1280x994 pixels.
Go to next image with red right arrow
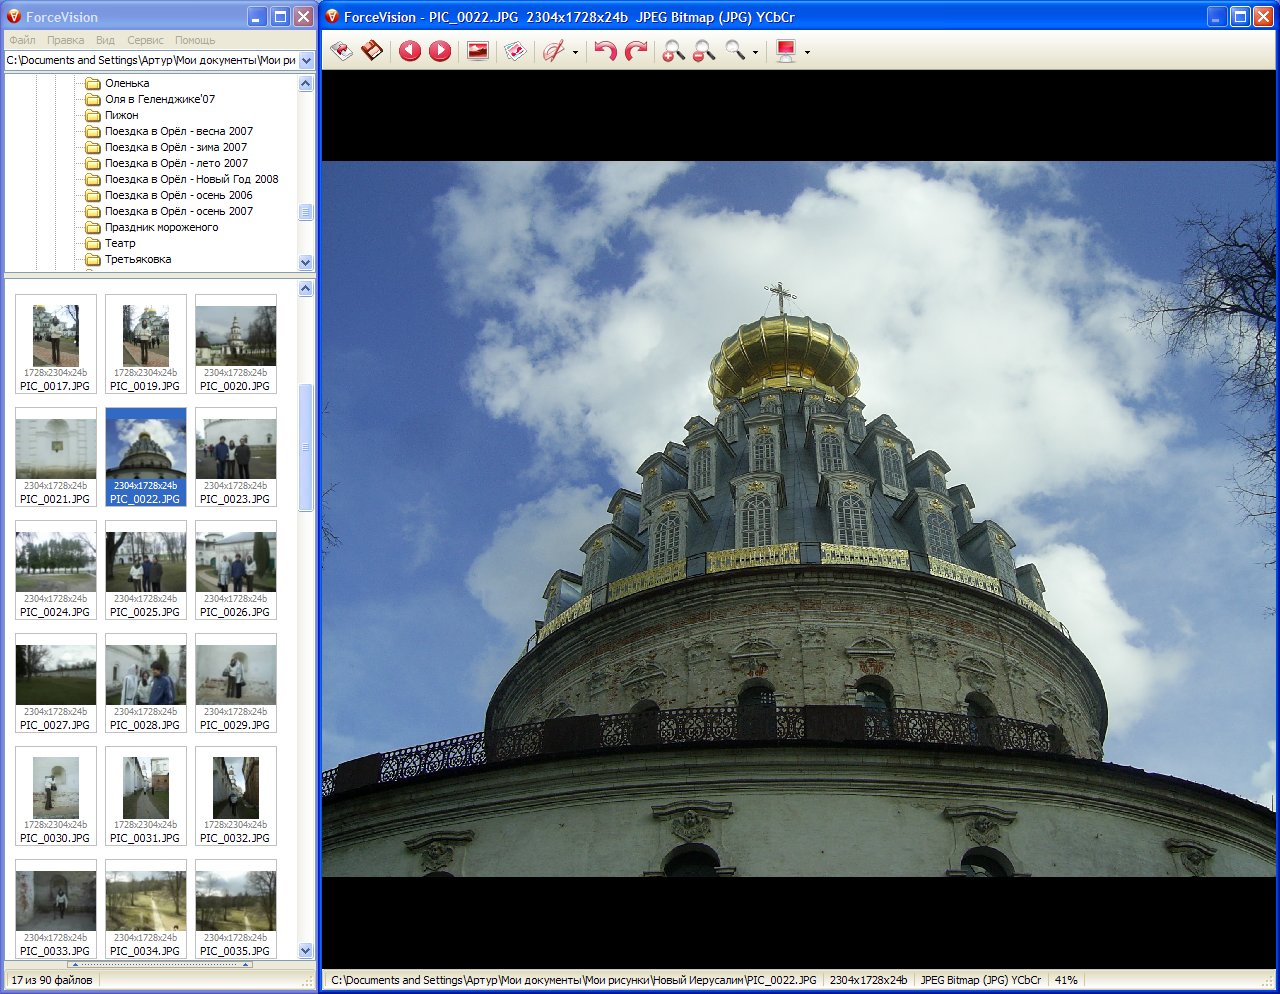click(x=440, y=51)
